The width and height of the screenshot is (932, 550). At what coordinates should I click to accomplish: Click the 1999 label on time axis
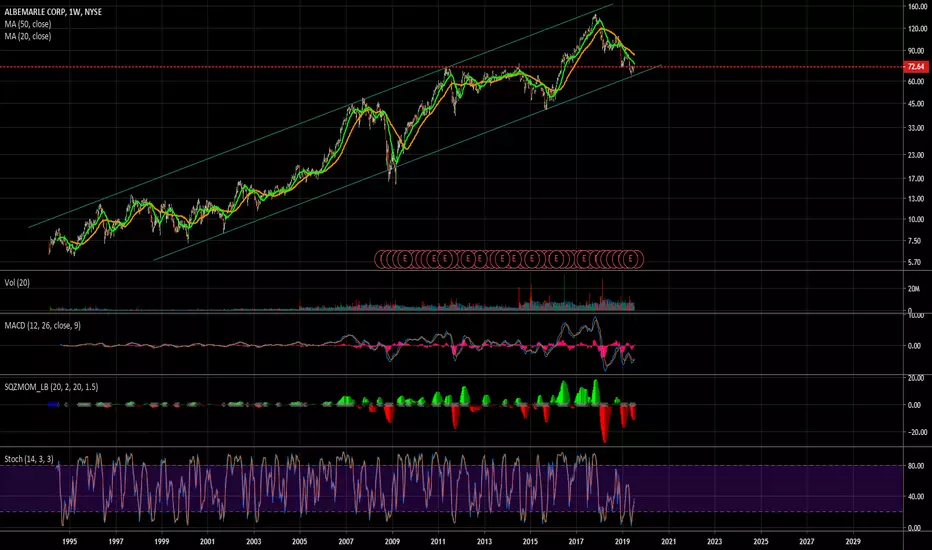162,542
